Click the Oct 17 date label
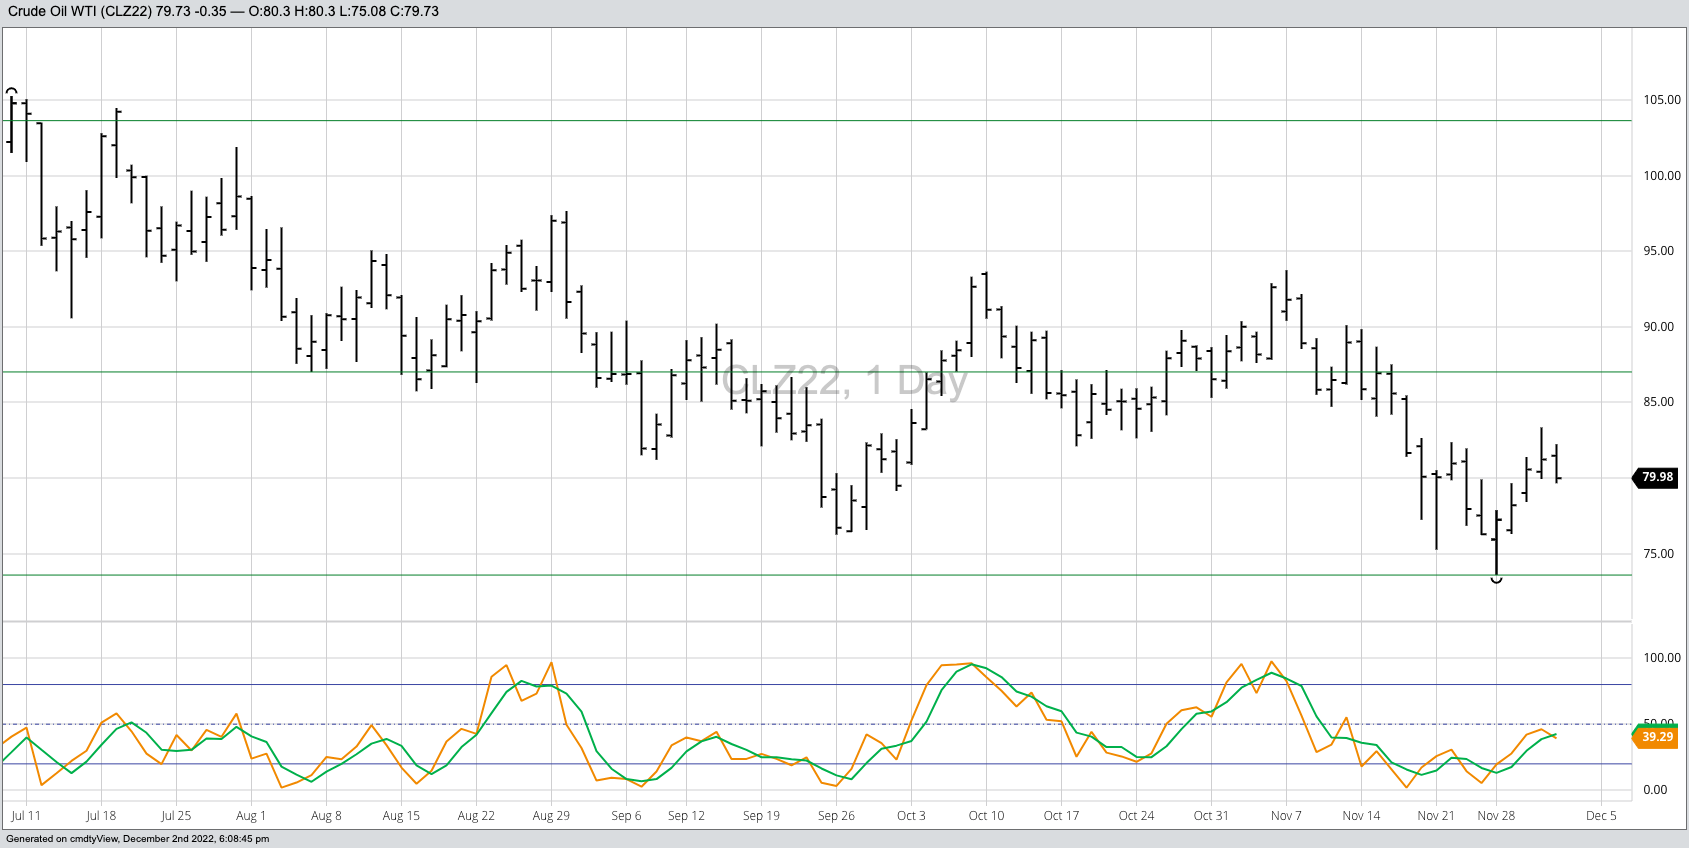The image size is (1689, 848). [x=1061, y=816]
